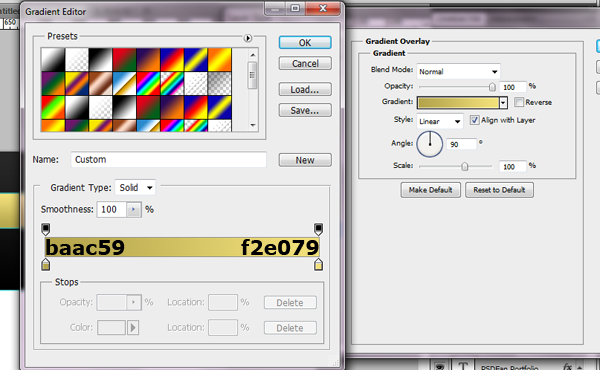Open the Smoothness slider arrow

coord(134,209)
